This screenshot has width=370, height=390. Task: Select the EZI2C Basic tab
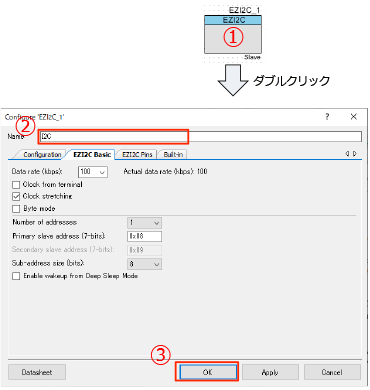92,154
